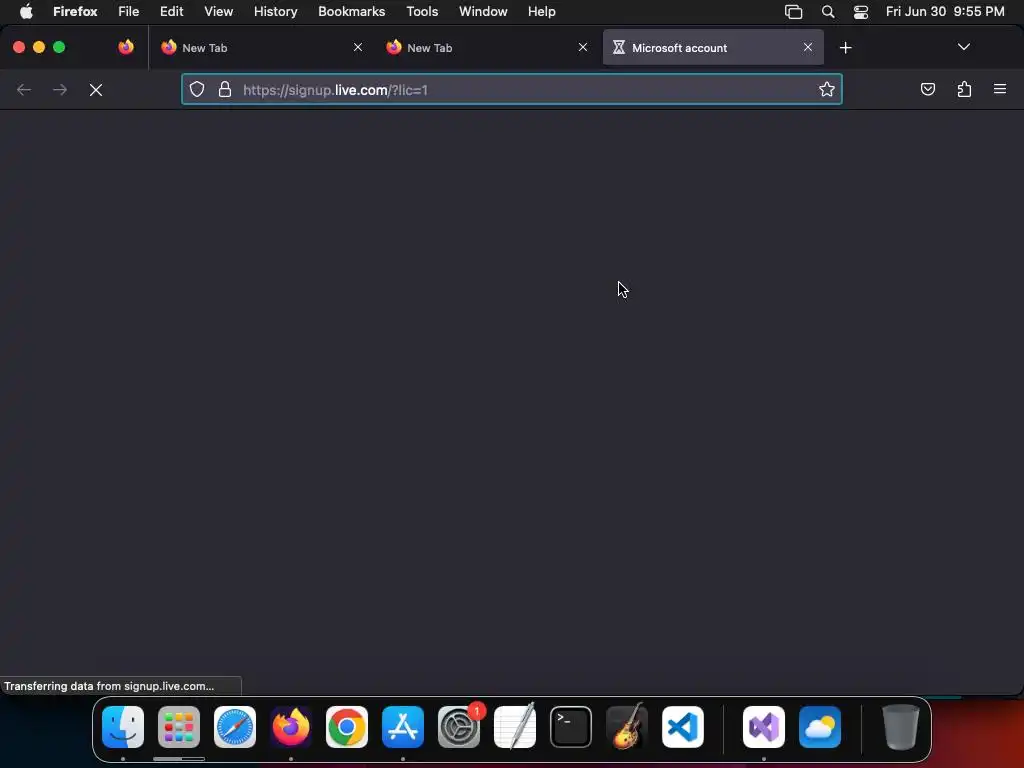This screenshot has width=1024, height=768.
Task: Bookmark this page with star icon
Action: [827, 89]
